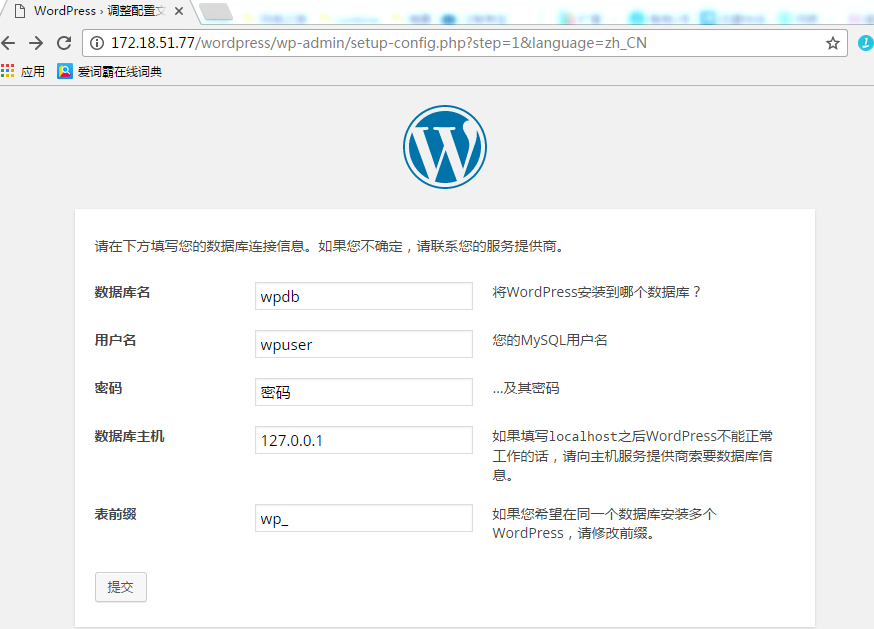The width and height of the screenshot is (874, 629).
Task: Click the 请在下方填写 intro sentence
Action: tap(330, 246)
